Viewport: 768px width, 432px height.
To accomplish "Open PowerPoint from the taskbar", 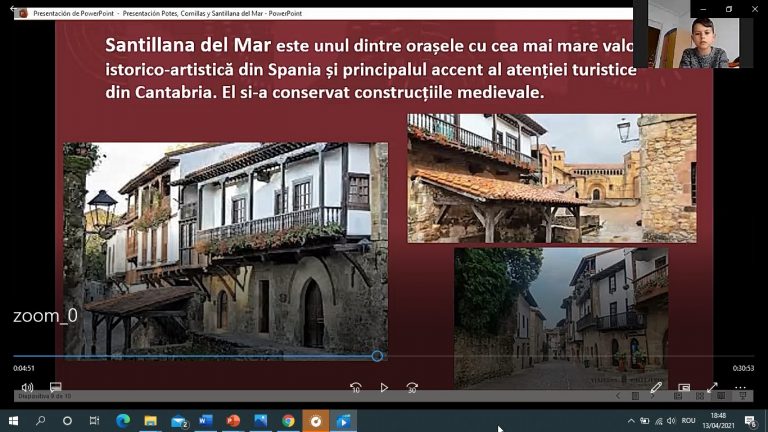I will coord(233,421).
